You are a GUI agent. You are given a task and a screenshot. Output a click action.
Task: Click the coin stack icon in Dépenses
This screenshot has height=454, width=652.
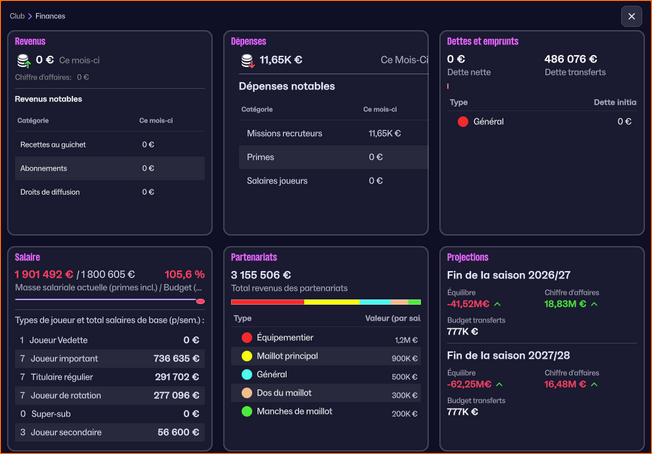(246, 61)
